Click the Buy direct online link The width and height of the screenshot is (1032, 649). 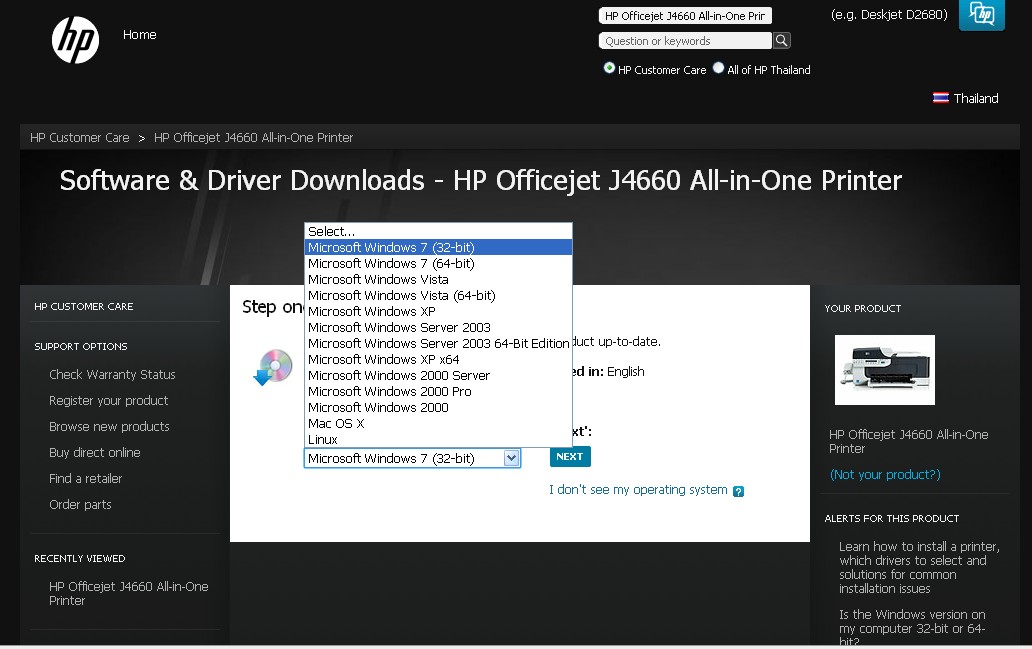95,452
